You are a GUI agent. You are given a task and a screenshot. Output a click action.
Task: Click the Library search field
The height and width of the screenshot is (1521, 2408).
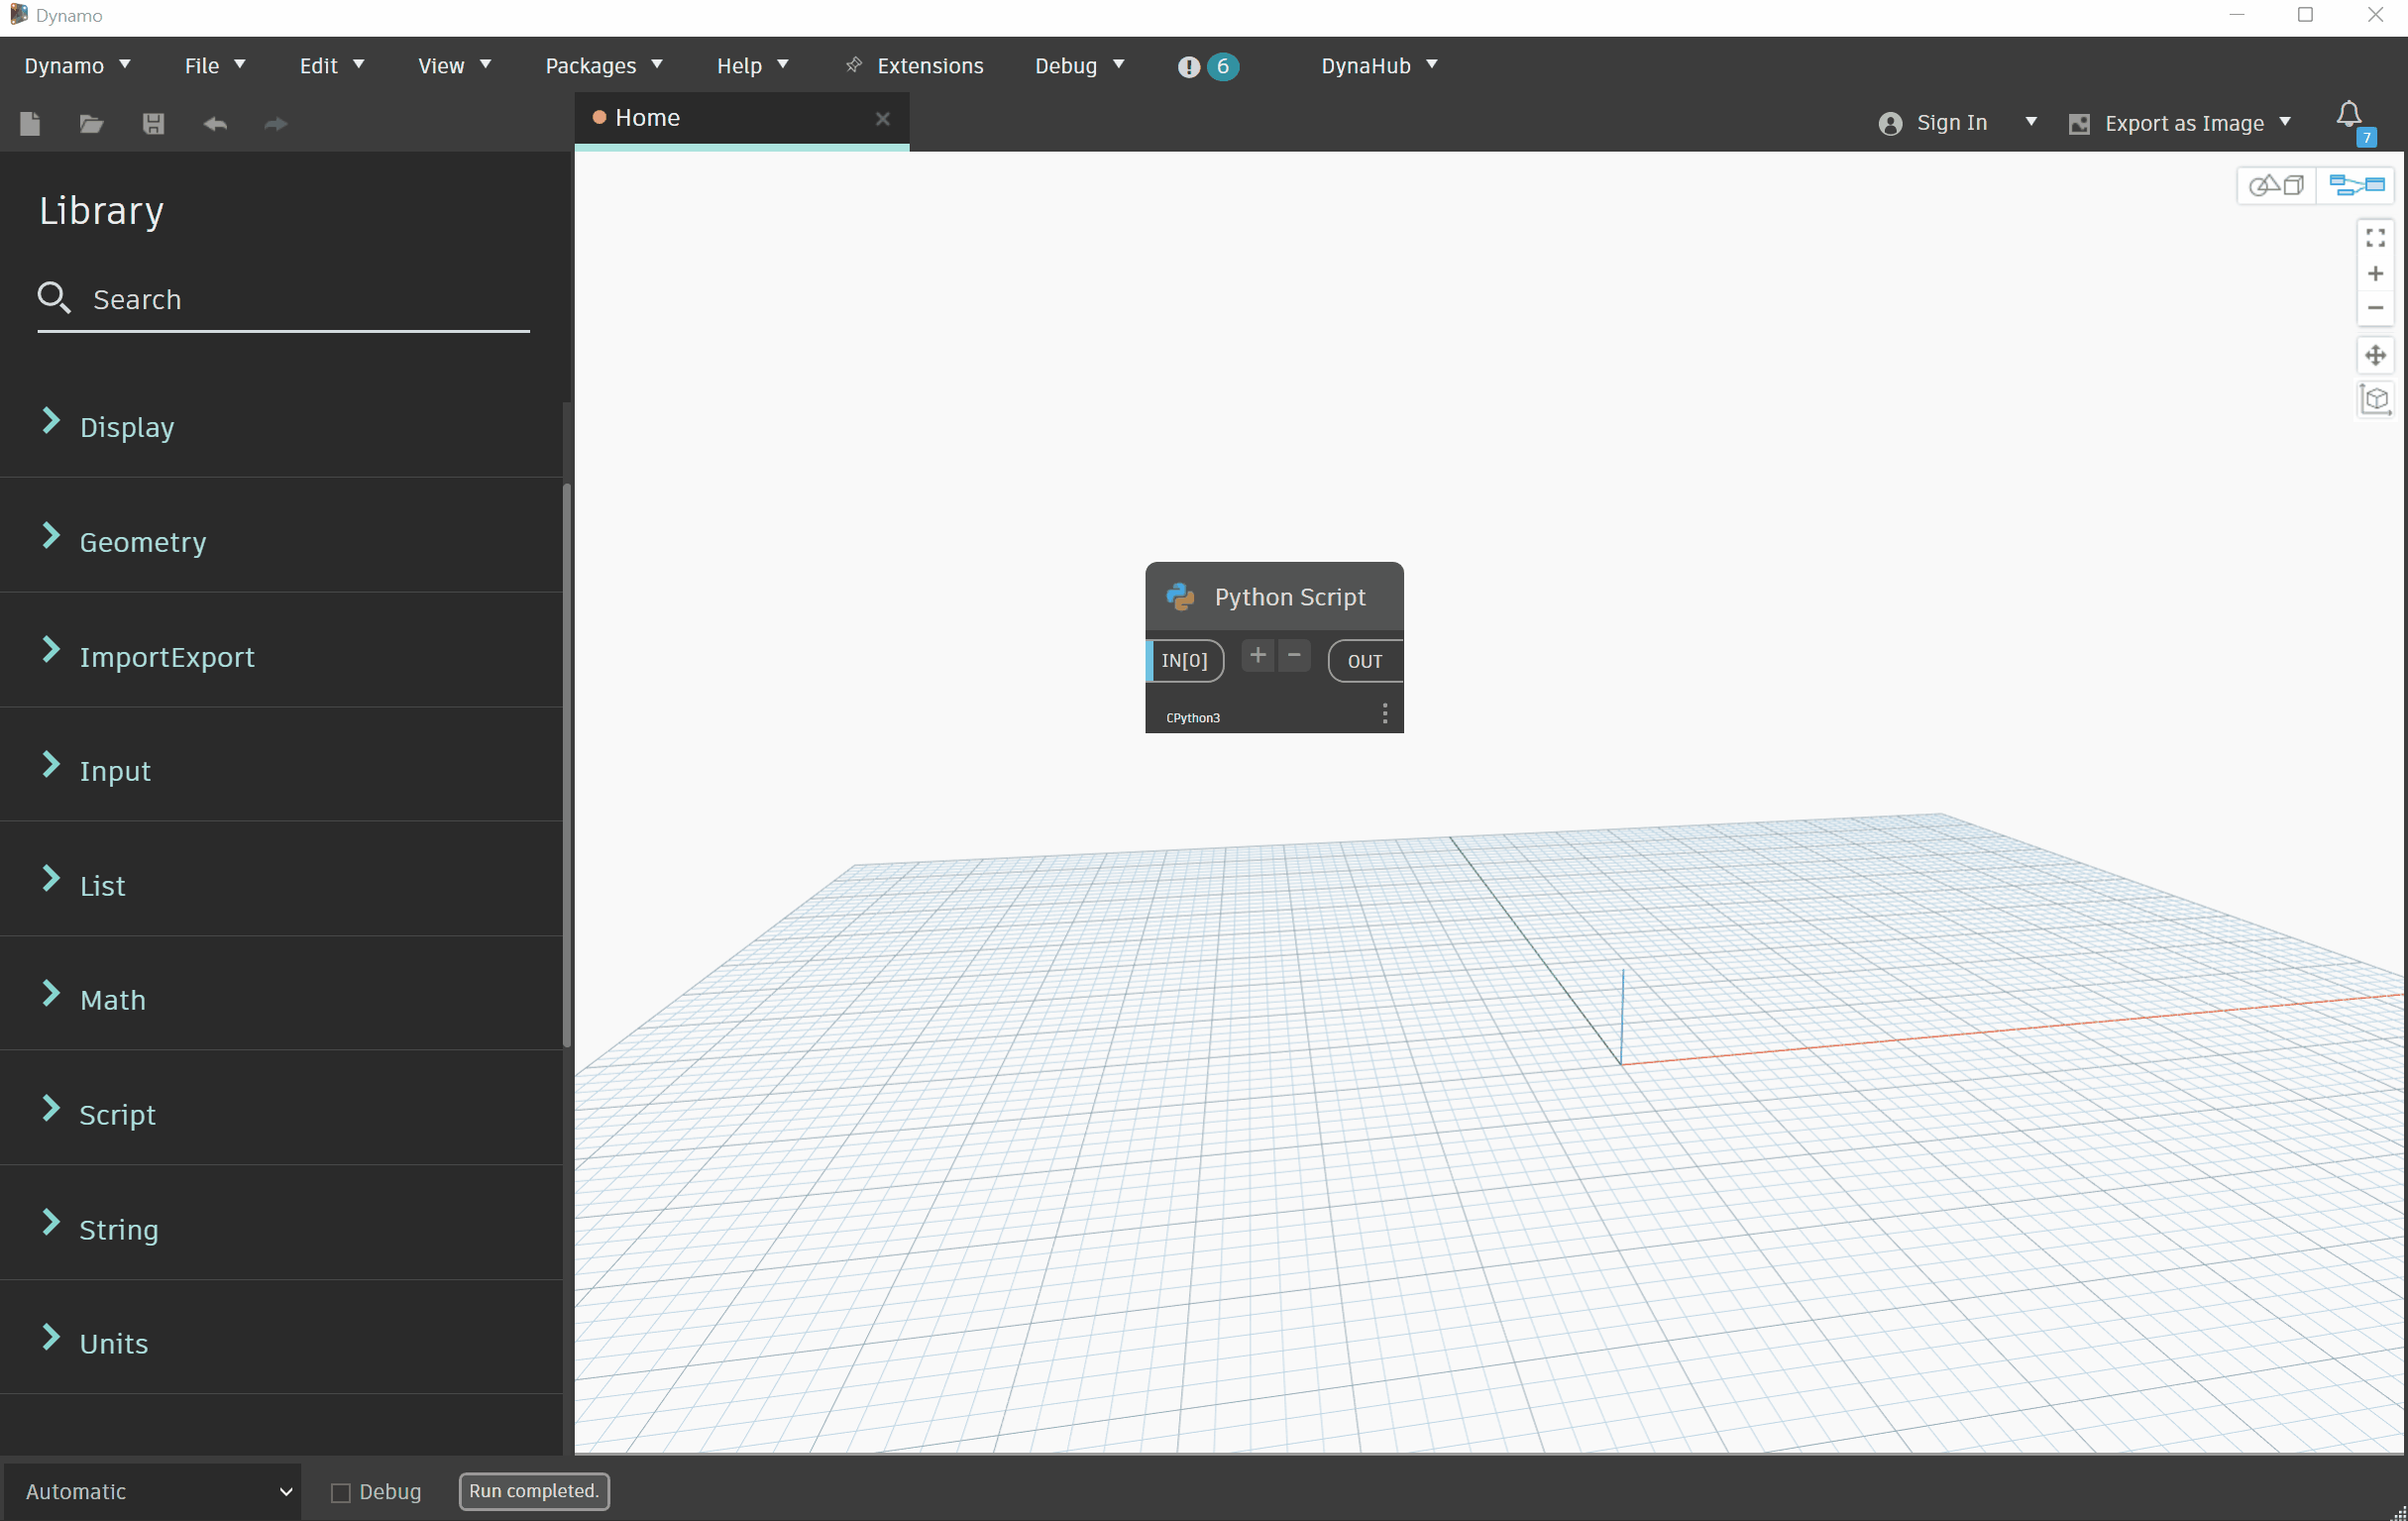283,299
